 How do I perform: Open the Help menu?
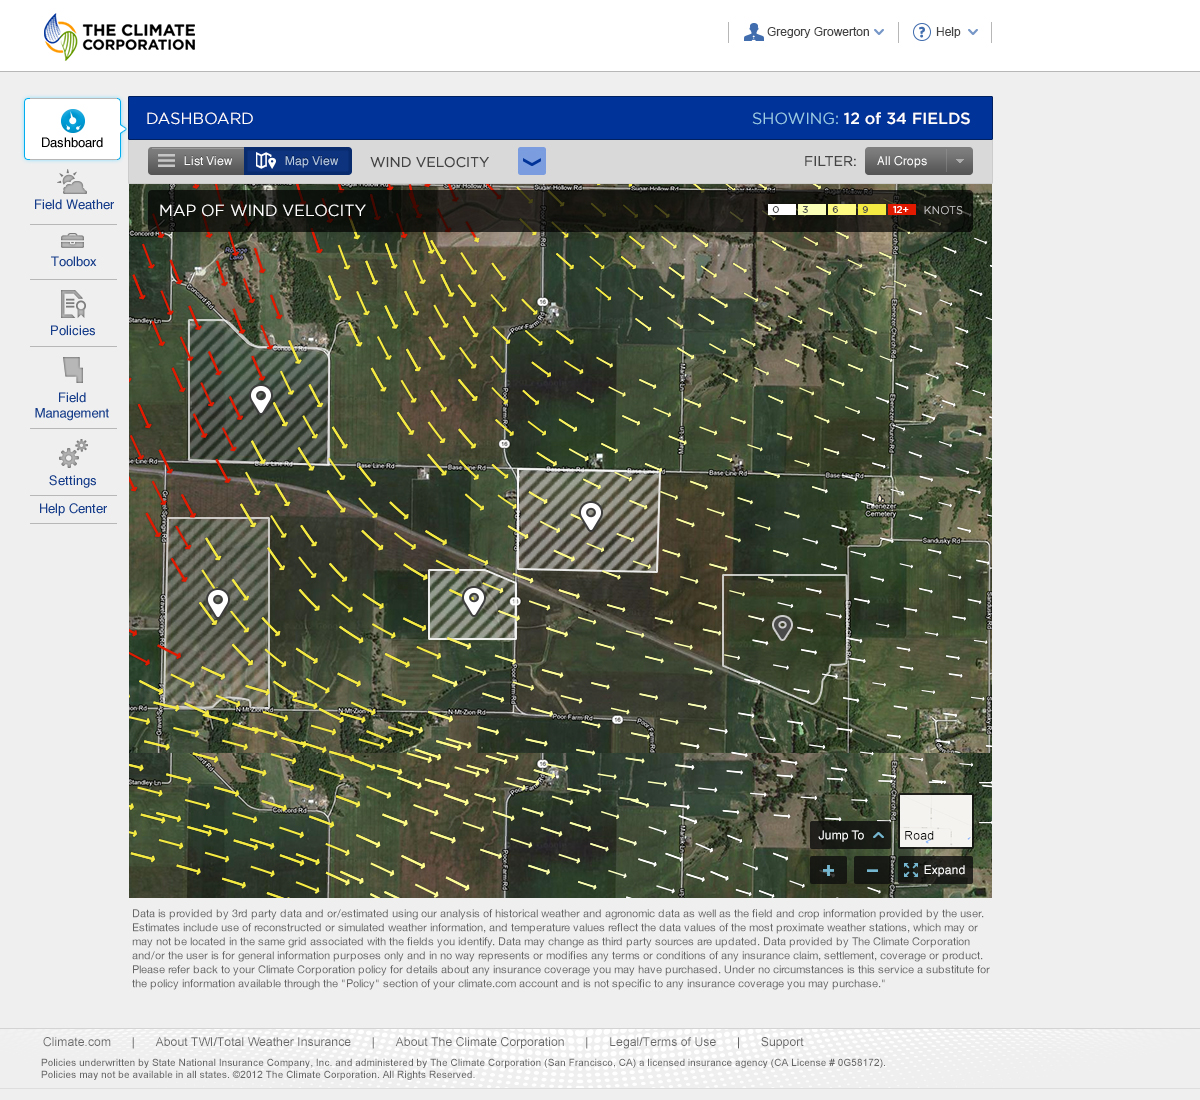pos(945,32)
